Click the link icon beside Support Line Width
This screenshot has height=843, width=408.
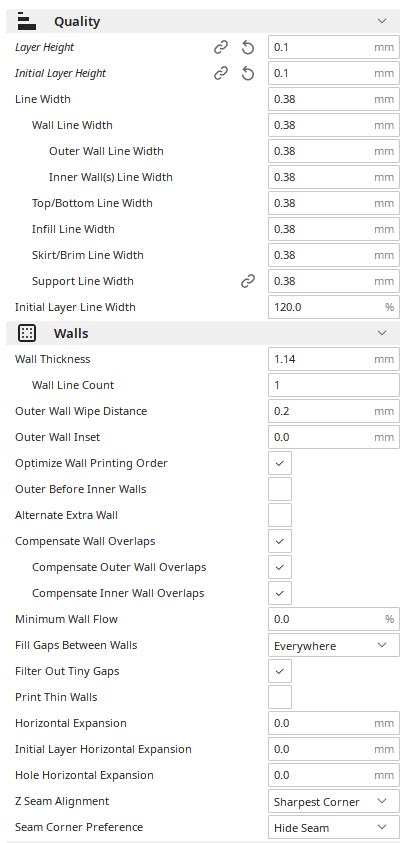tap(247, 281)
